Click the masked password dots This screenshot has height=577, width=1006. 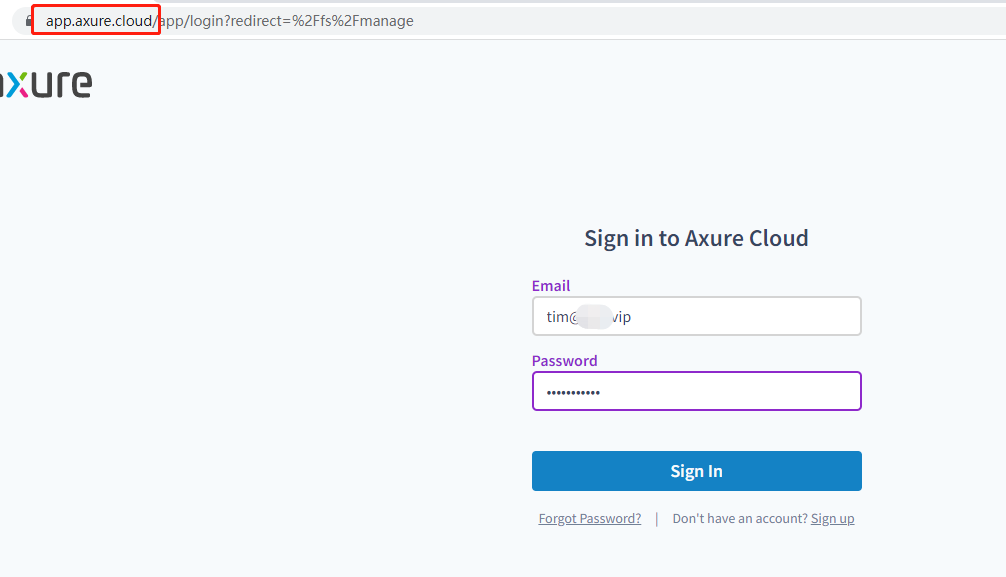coord(573,393)
